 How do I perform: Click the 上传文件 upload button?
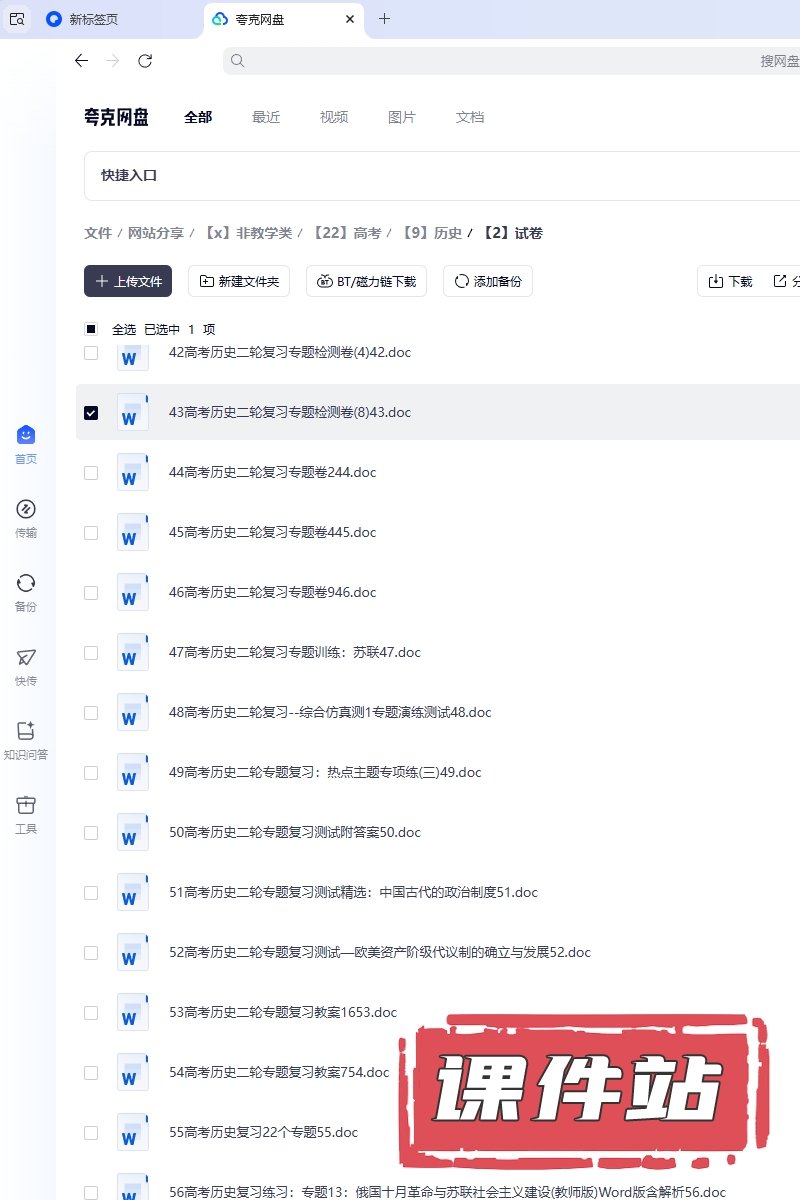[x=128, y=282]
